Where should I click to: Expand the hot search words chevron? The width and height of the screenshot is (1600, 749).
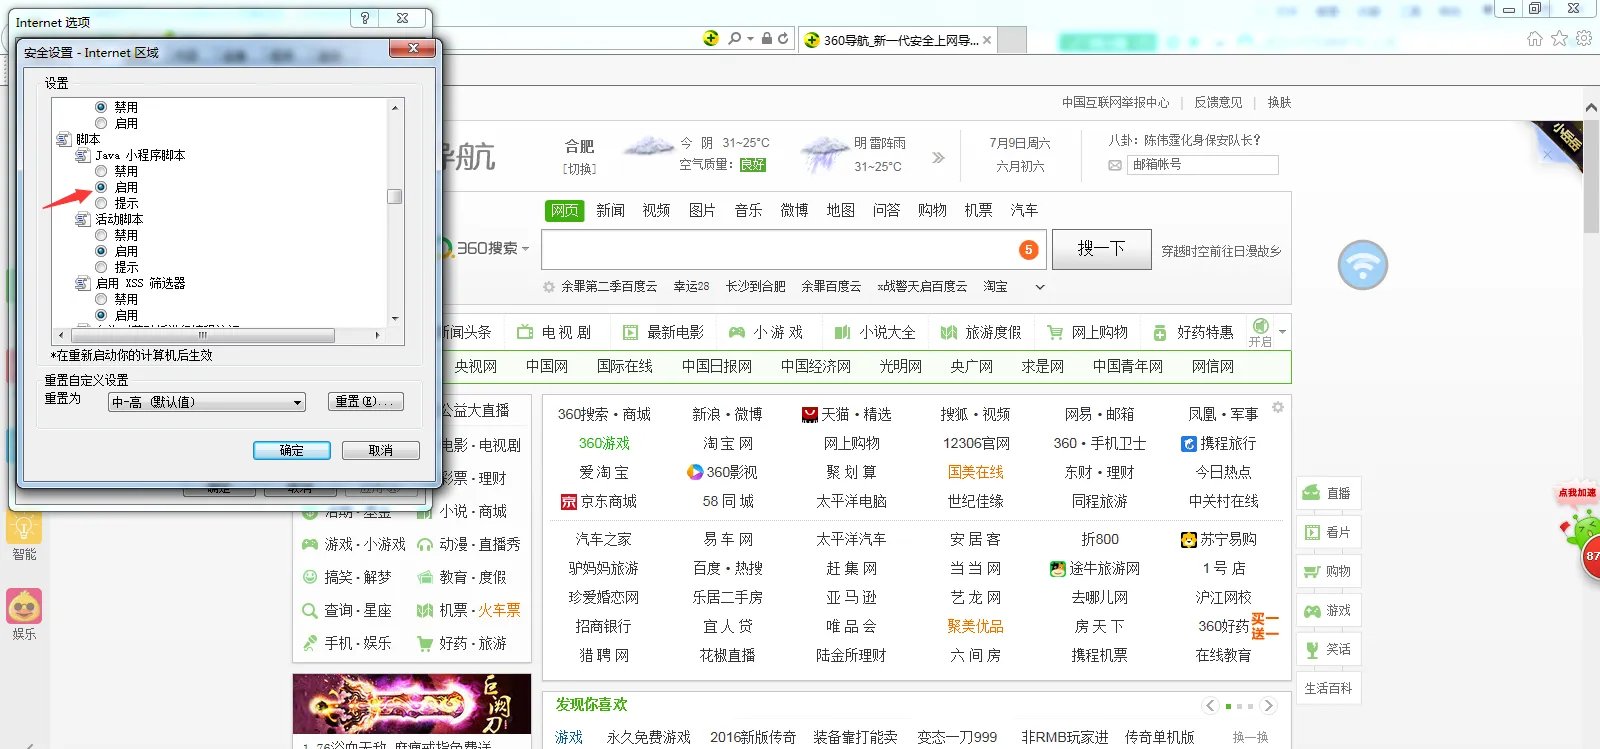[x=1039, y=287]
